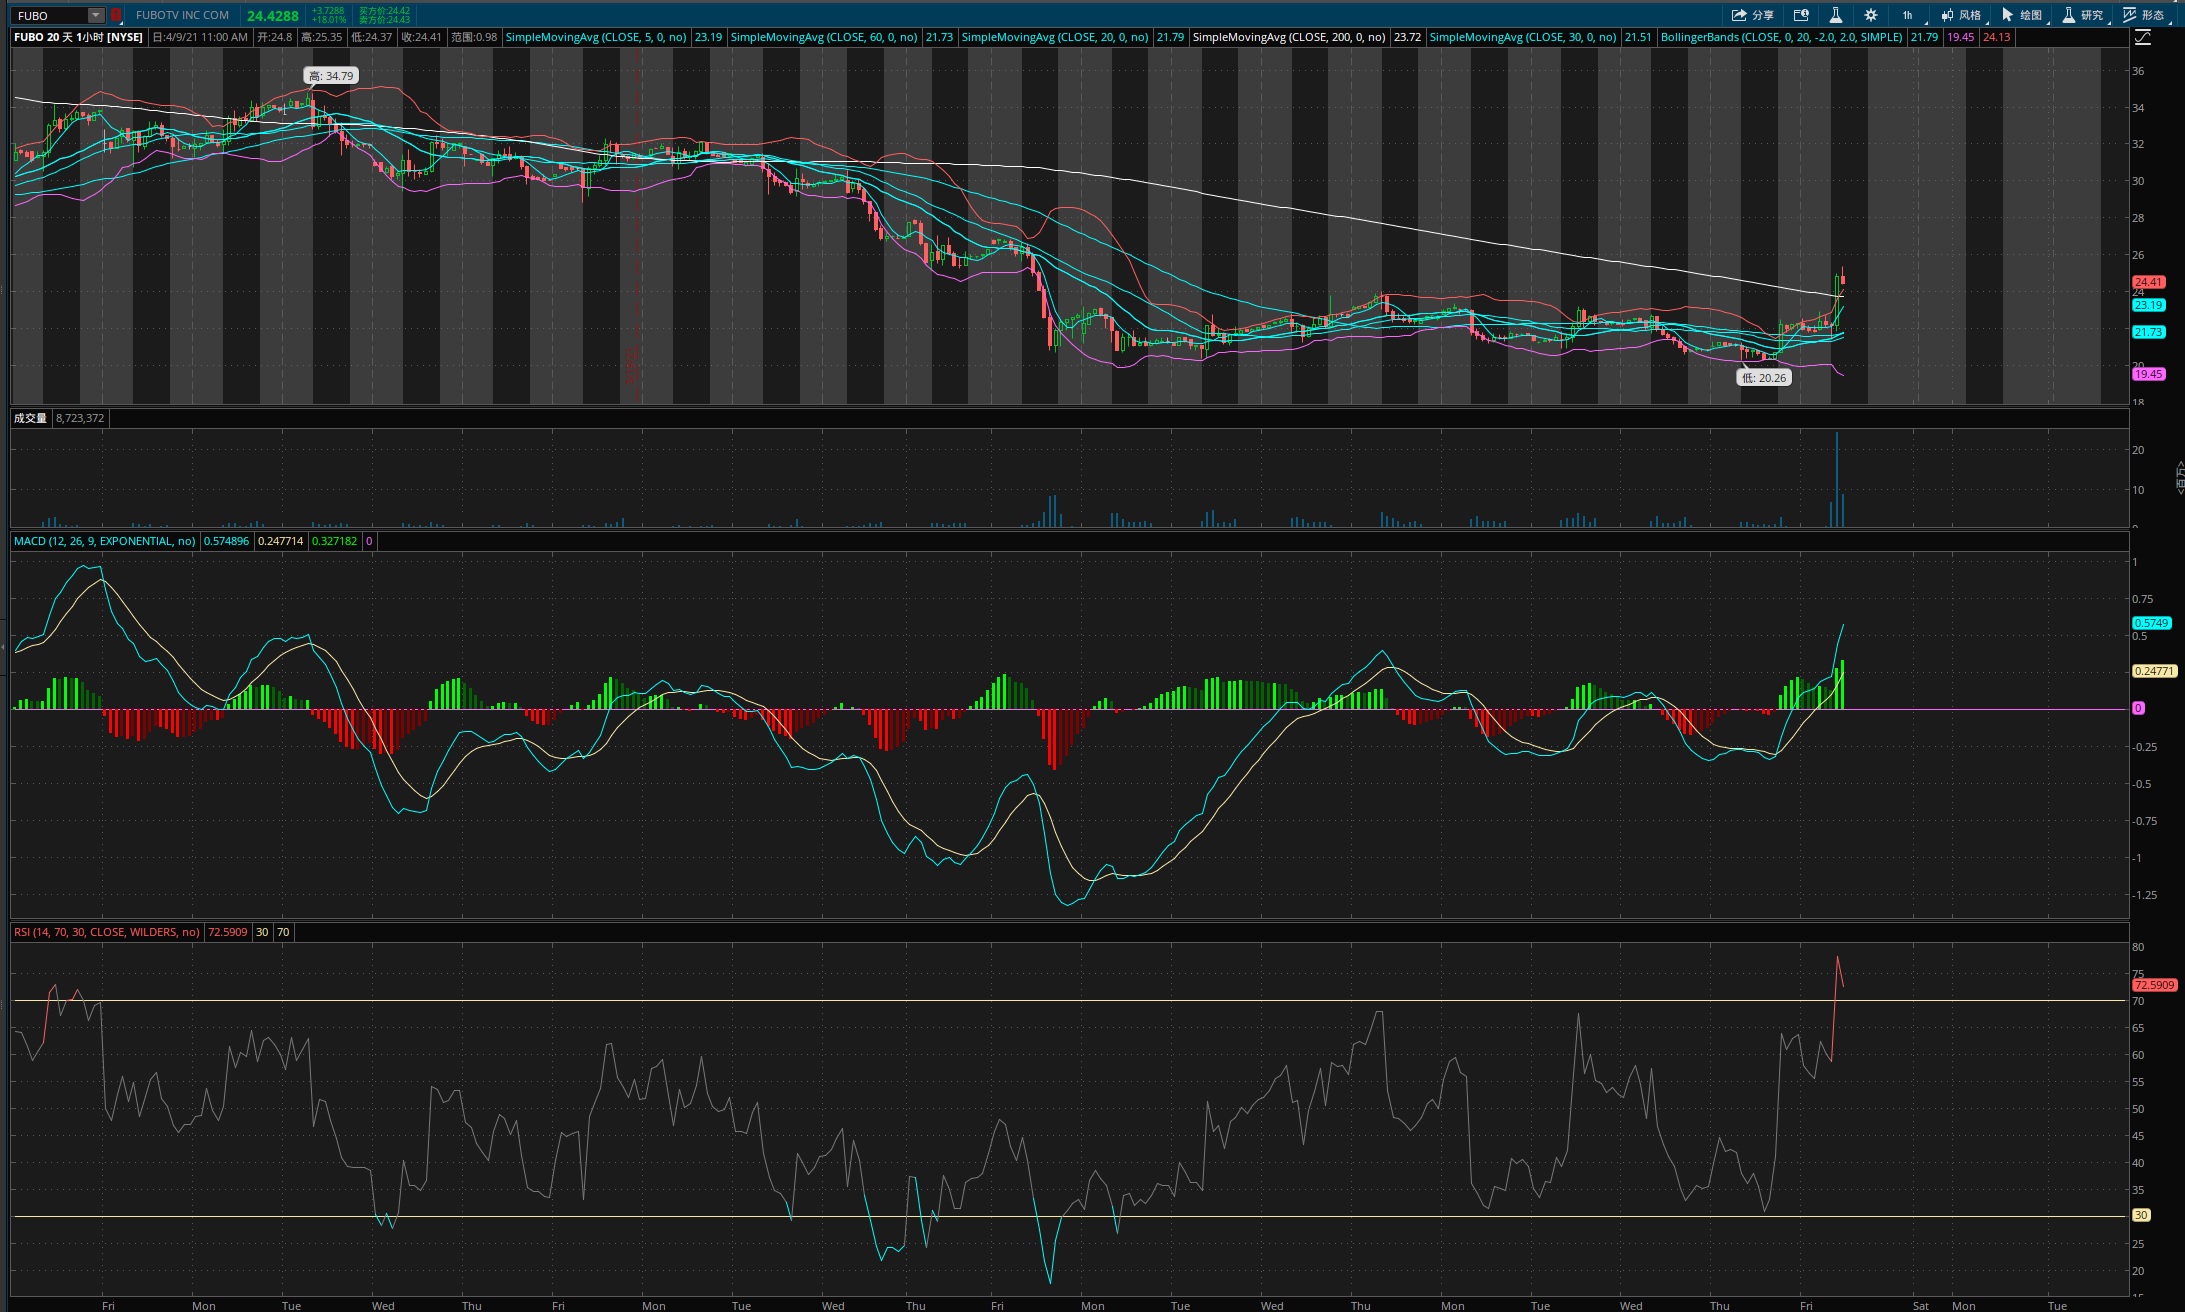Click the RSI 30 level axis tag
Image resolution: width=2185 pixels, height=1312 pixels.
coord(2141,1215)
